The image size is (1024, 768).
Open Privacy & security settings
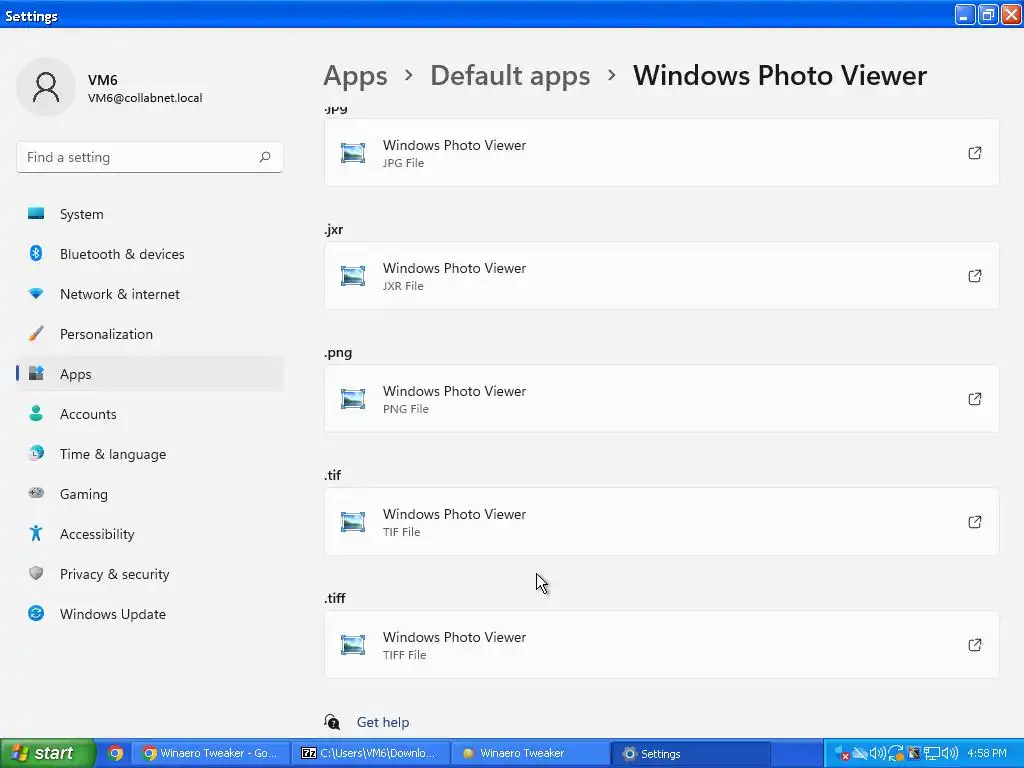pos(150,574)
